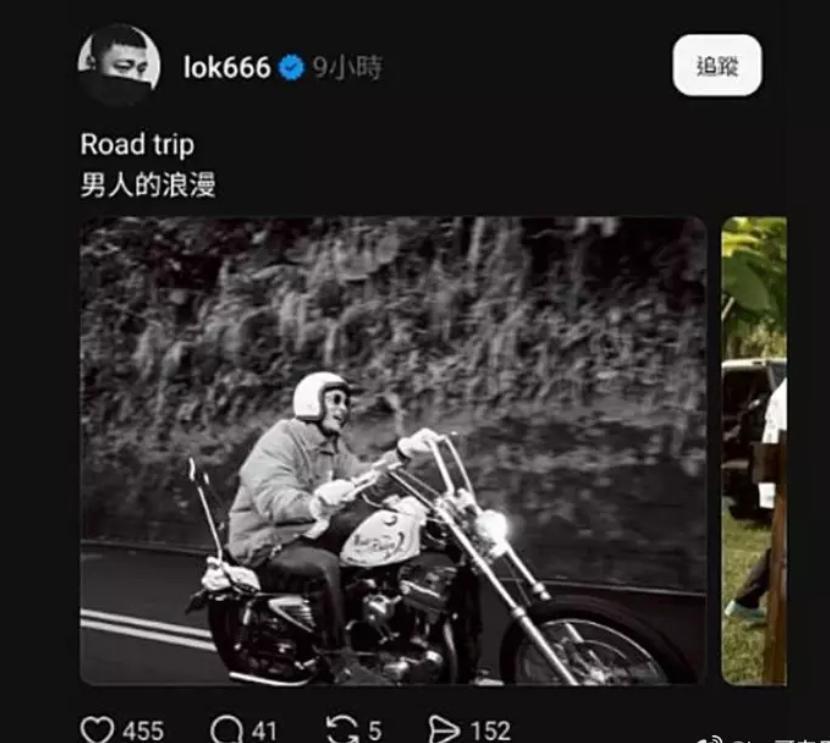The image size is (830, 743).
Task: Click the 男人的浪漫 caption line
Action: click(148, 185)
